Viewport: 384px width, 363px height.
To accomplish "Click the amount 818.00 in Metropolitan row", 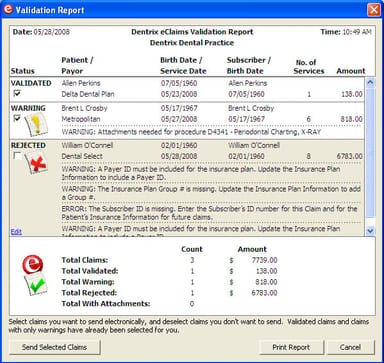I will click(x=352, y=119).
